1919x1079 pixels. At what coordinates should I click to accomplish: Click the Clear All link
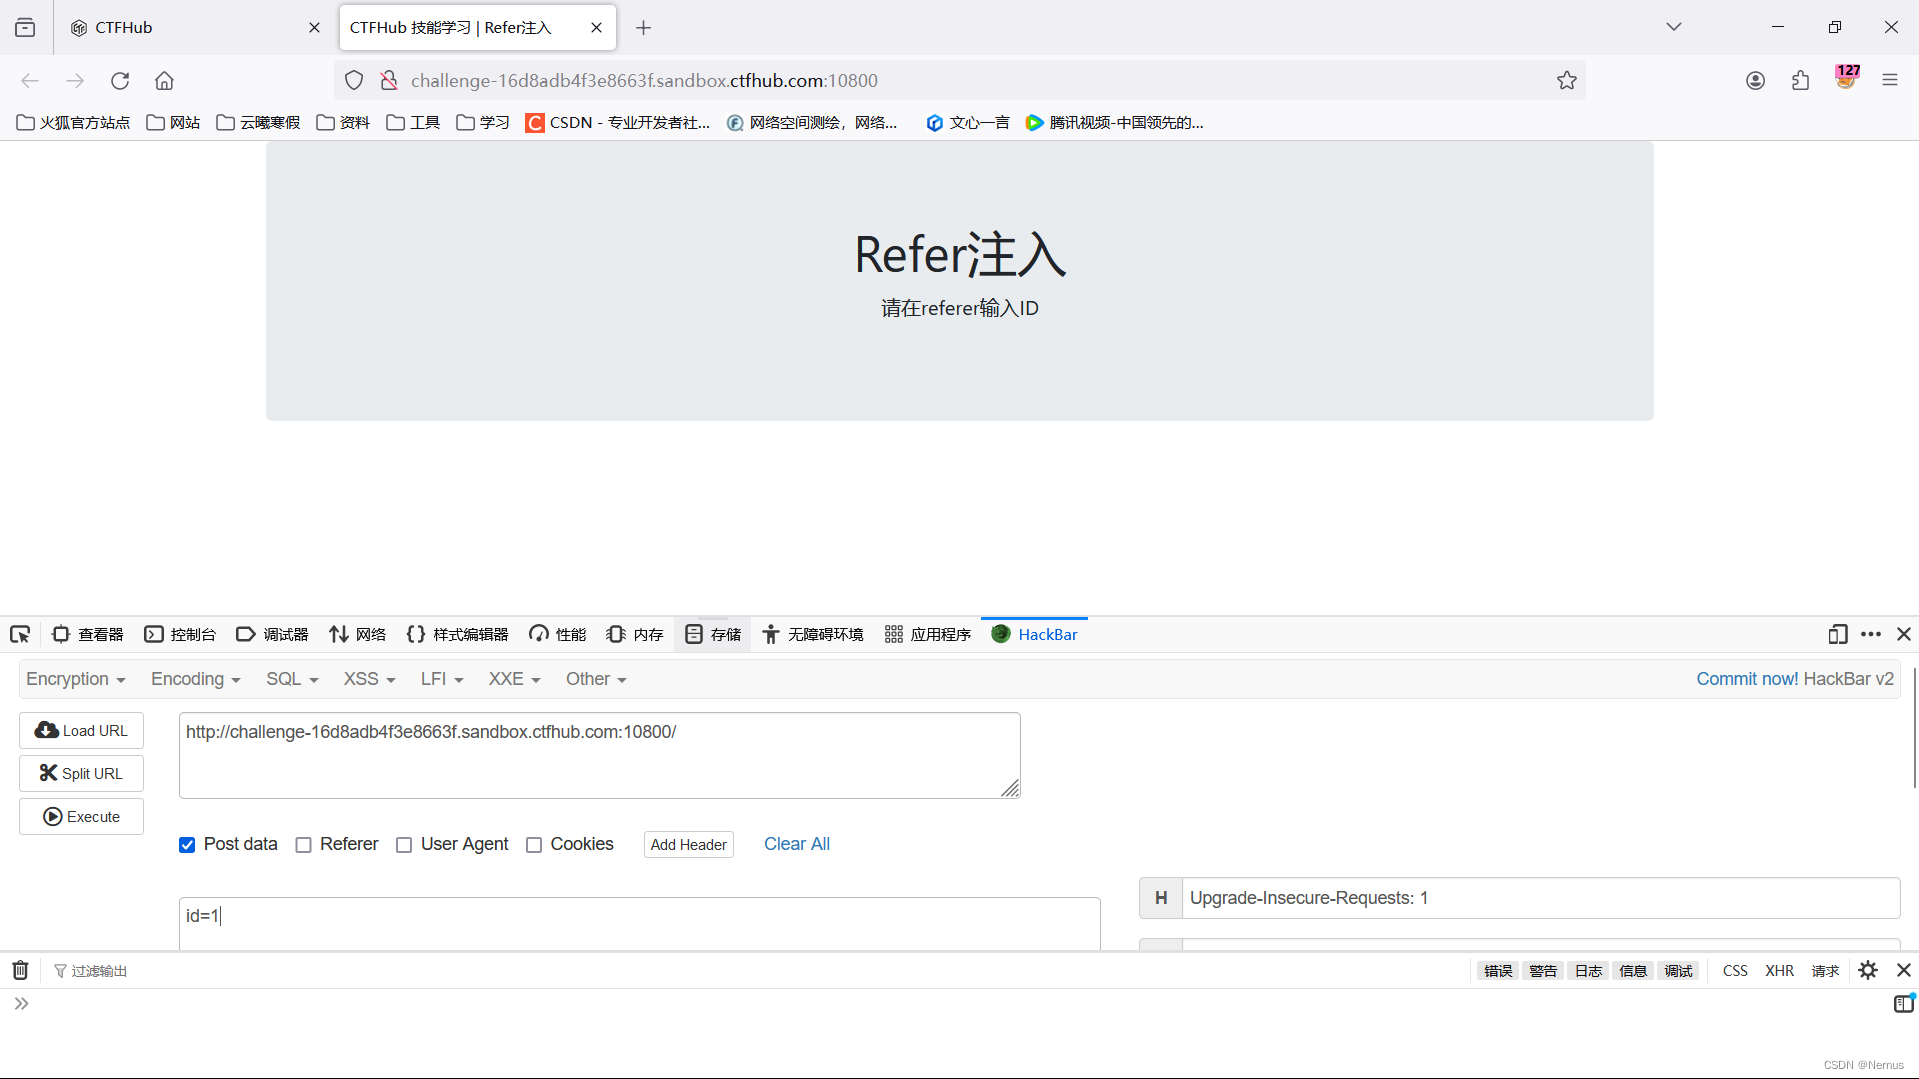[796, 844]
